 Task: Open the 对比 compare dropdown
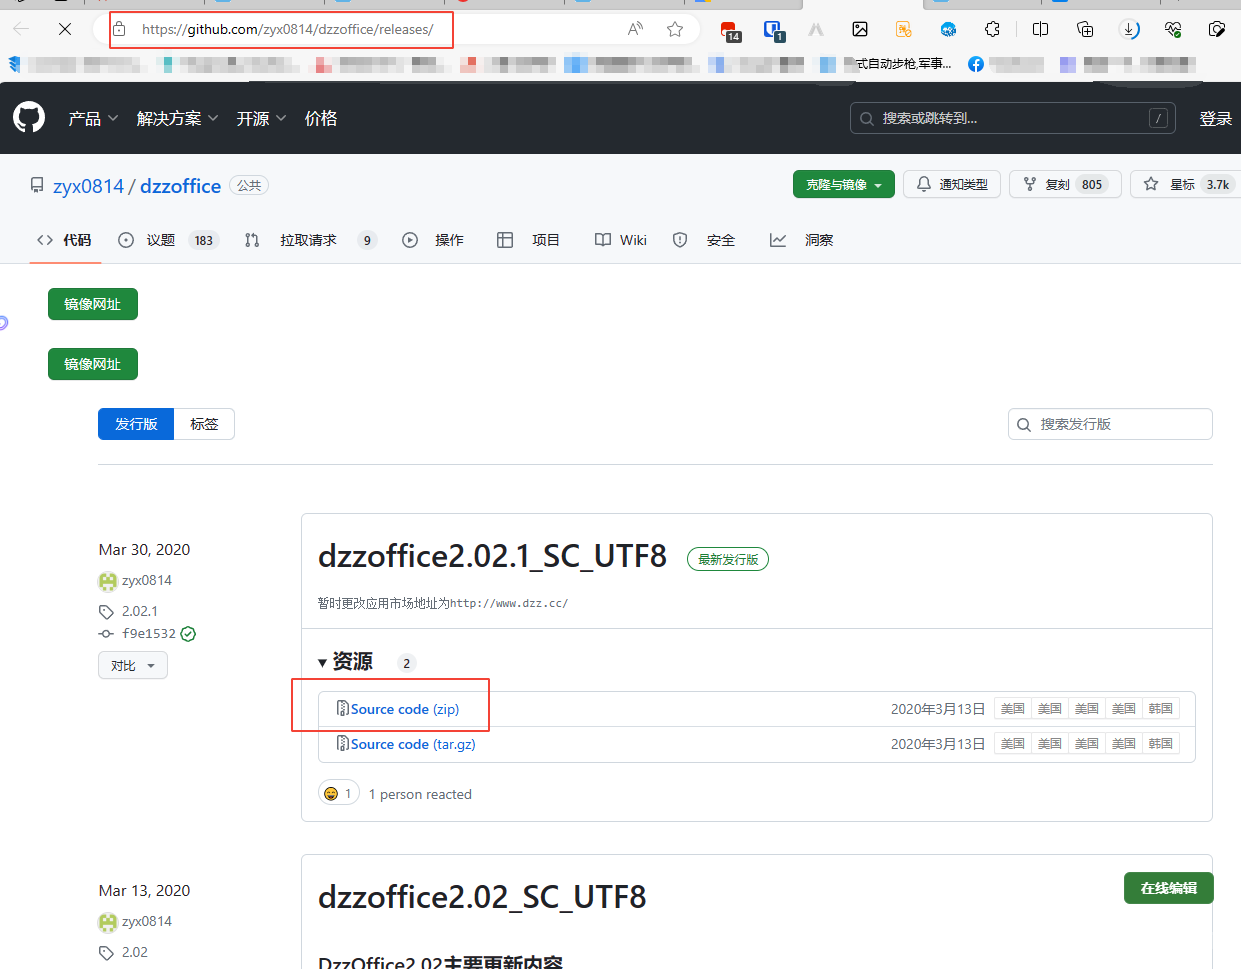point(133,665)
